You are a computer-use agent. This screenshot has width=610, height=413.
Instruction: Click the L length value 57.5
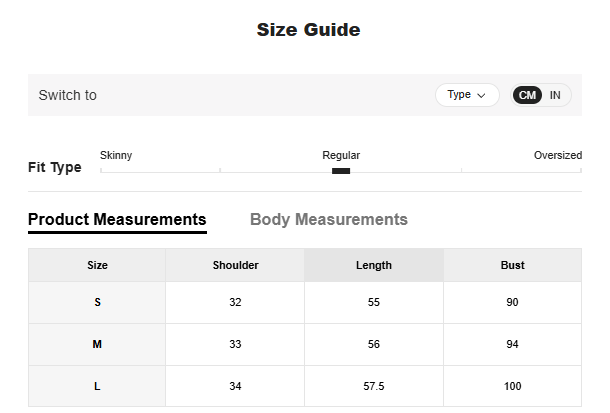tap(374, 386)
